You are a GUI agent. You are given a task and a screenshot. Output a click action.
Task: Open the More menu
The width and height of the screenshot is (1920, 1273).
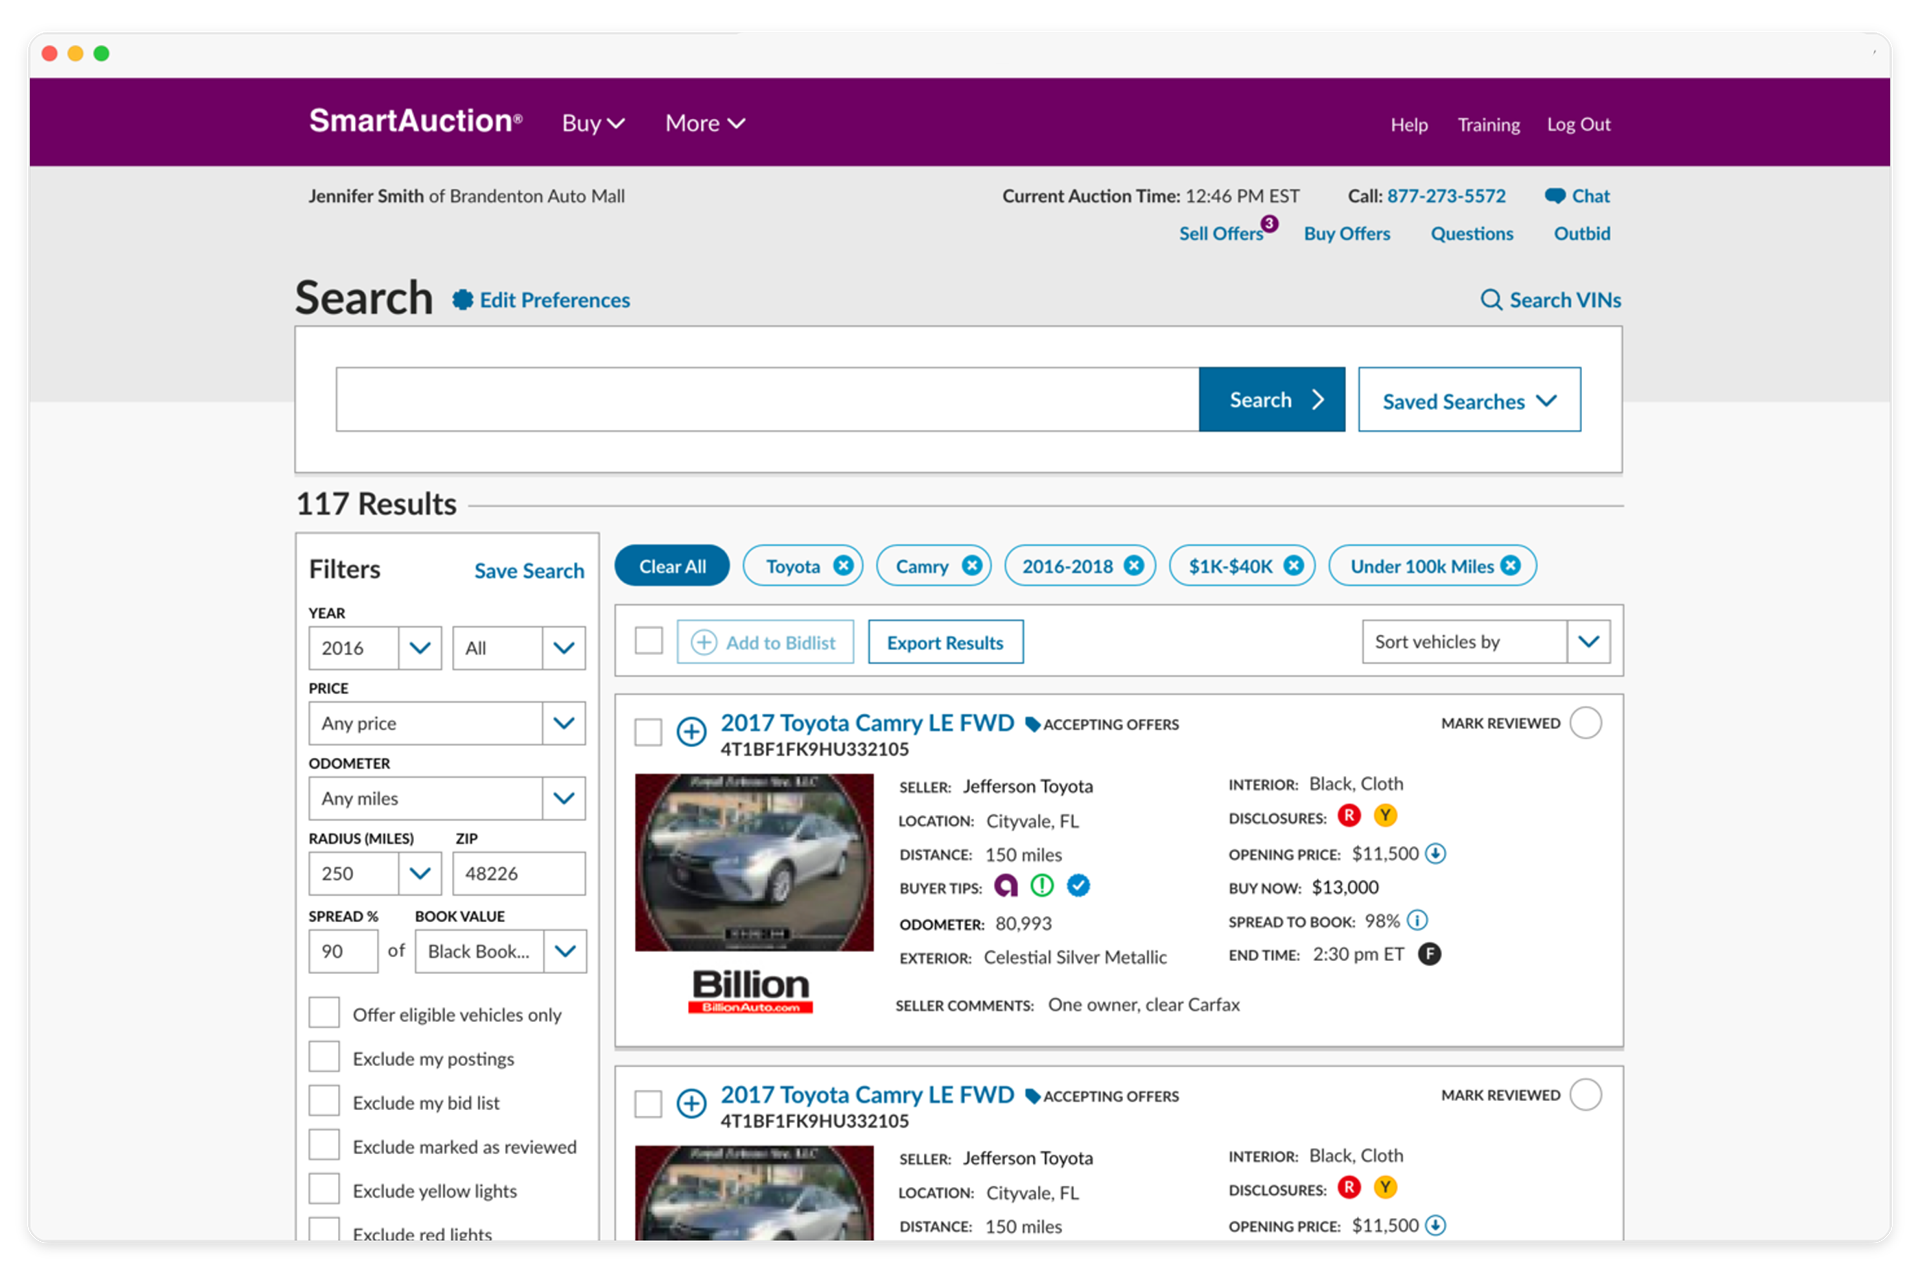[705, 123]
